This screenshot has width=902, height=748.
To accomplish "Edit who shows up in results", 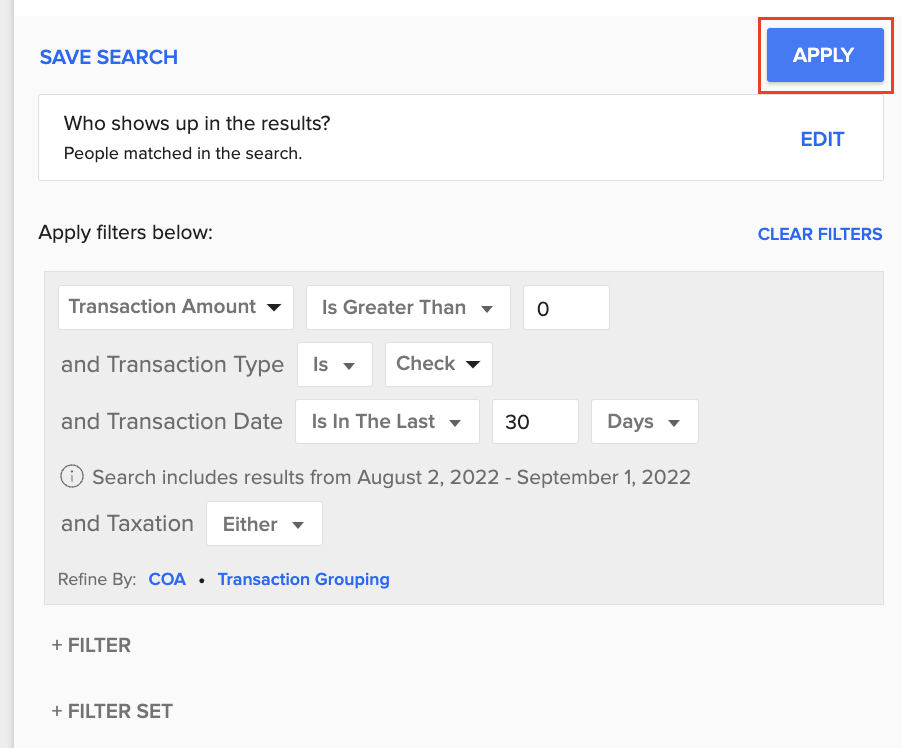I will pos(822,139).
